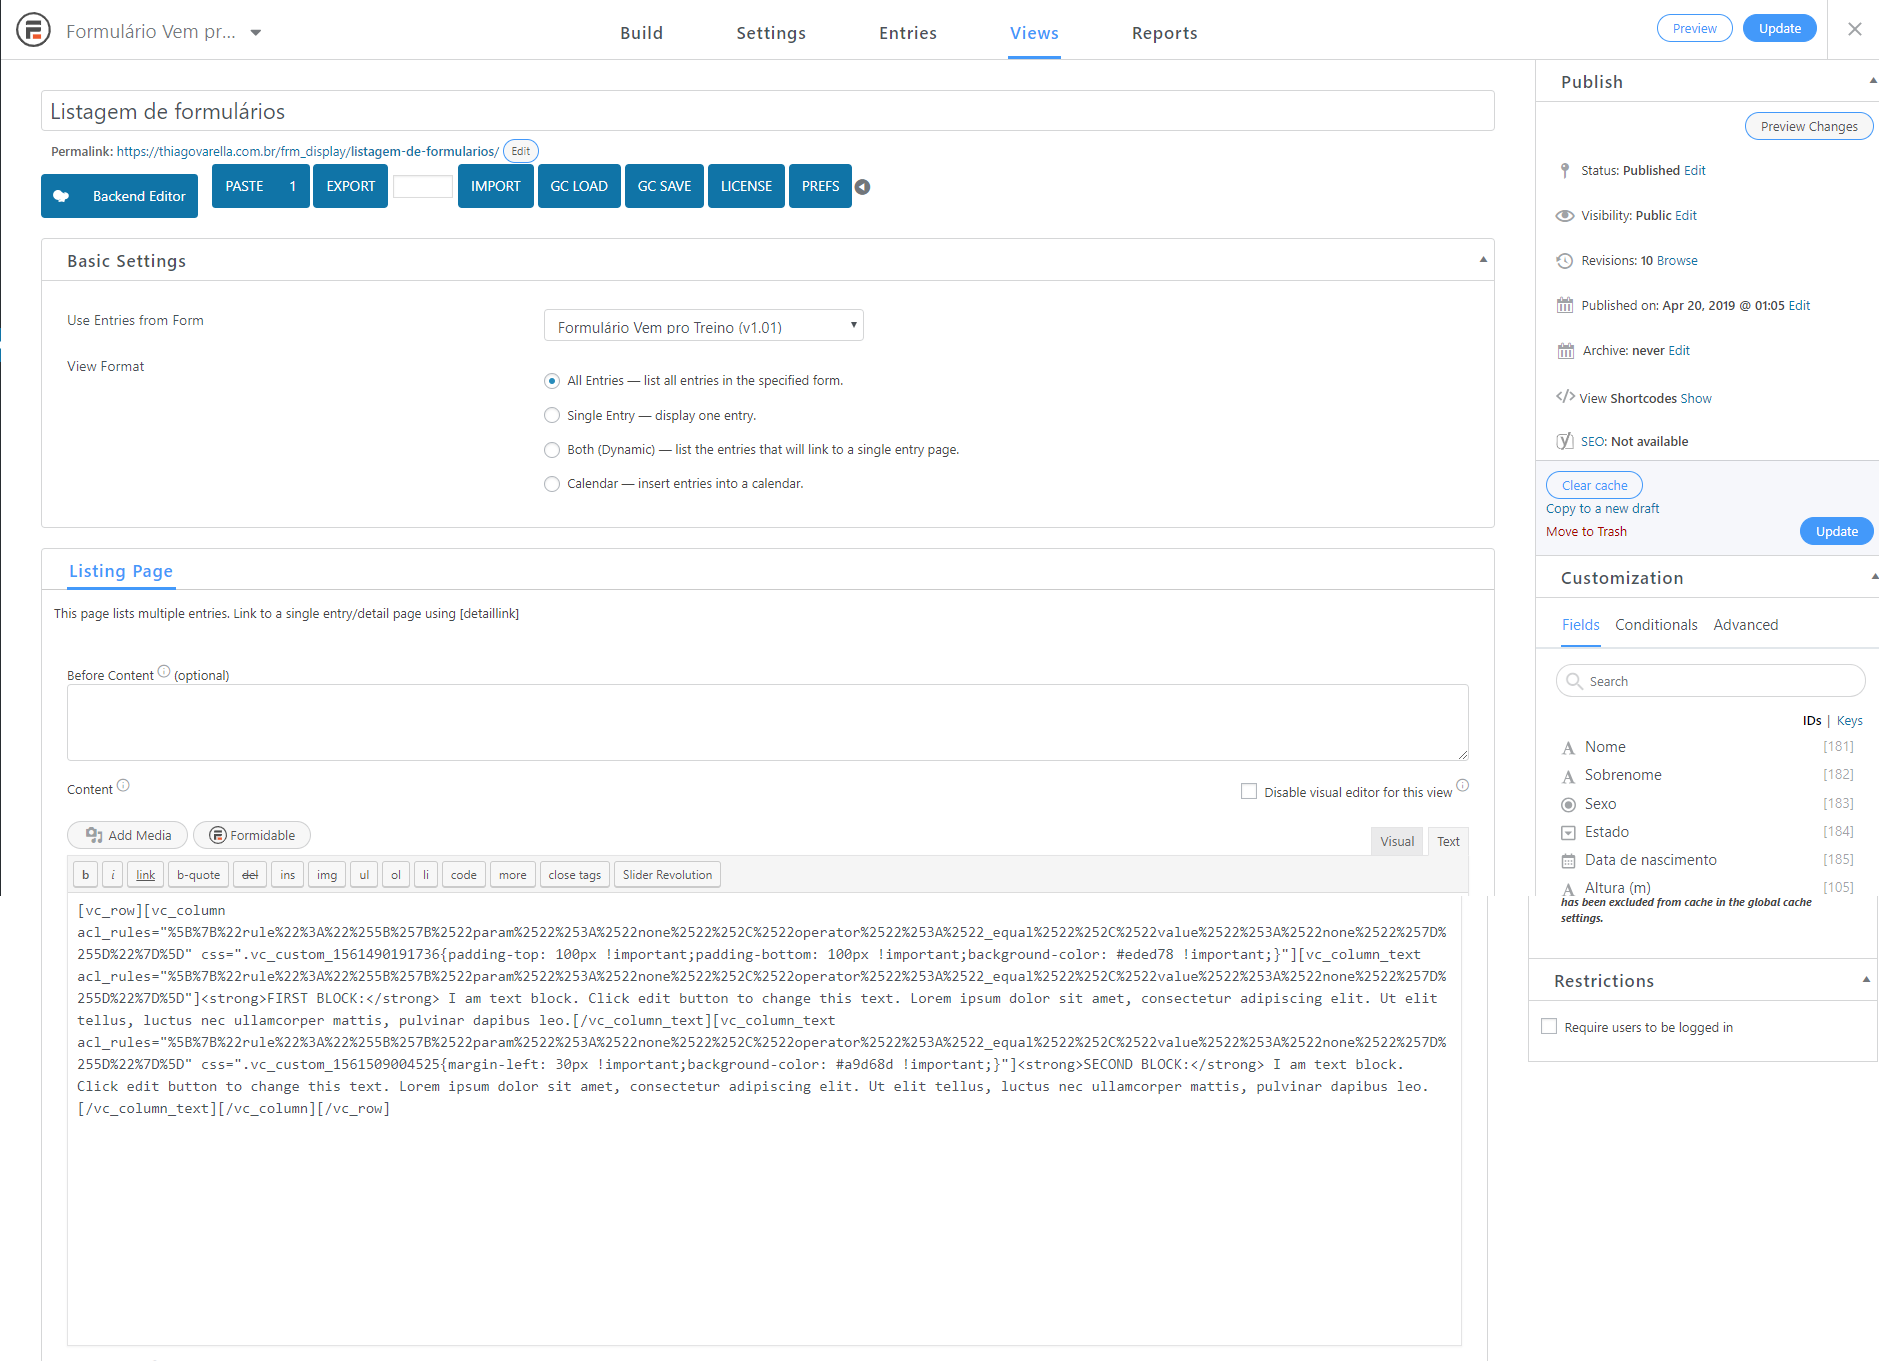Open the Build tab
This screenshot has height=1361, width=1879.
pos(641,33)
